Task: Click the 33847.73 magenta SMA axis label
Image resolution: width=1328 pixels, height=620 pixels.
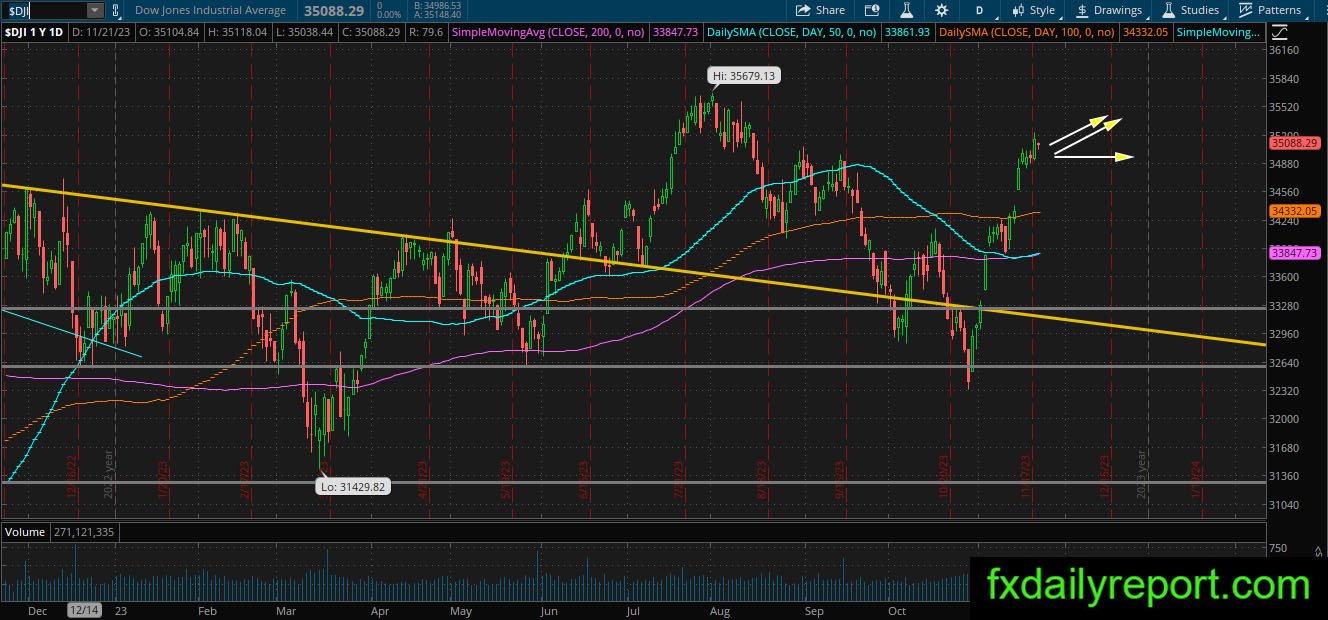Action: [1294, 253]
